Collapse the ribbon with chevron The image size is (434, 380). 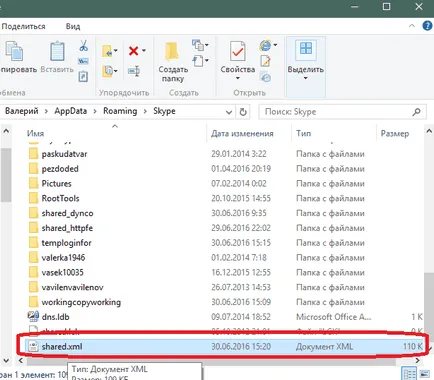(x=412, y=26)
